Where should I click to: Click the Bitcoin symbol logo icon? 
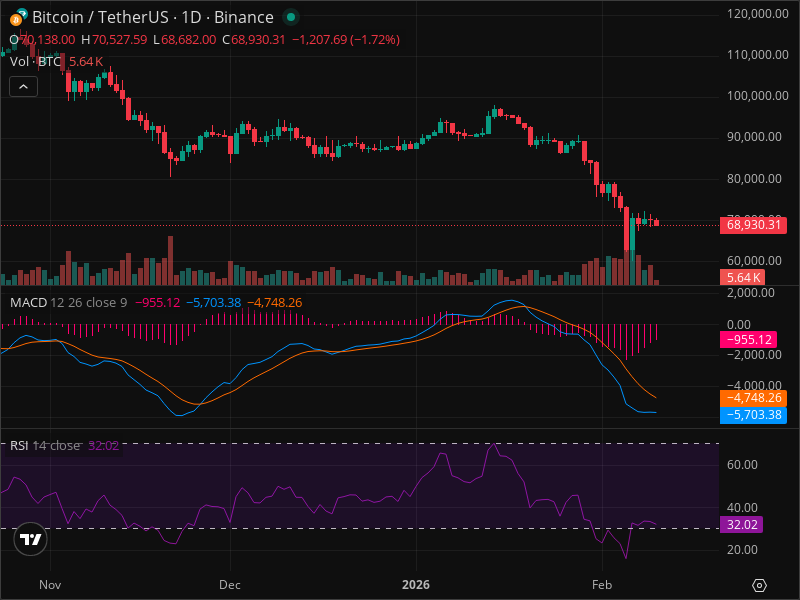pyautogui.click(x=18, y=17)
